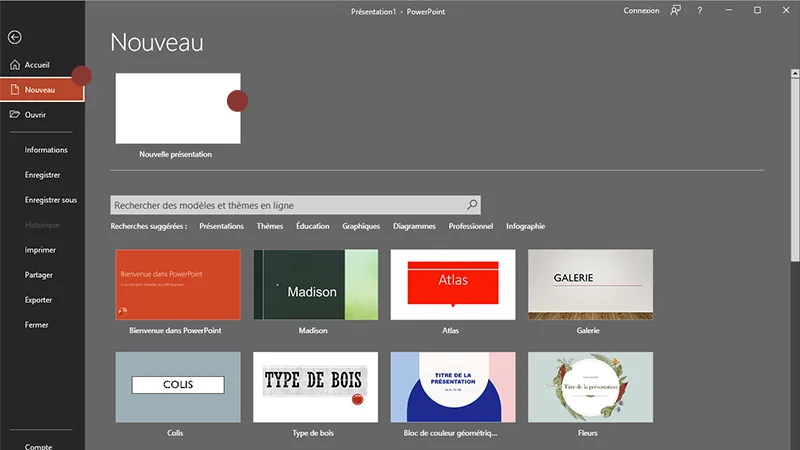
Task: Open the Imprimer page
Action: click(x=40, y=249)
